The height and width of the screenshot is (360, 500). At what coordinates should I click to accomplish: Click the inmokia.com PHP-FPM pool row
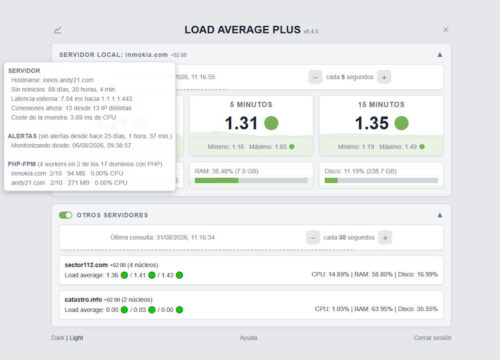click(67, 173)
